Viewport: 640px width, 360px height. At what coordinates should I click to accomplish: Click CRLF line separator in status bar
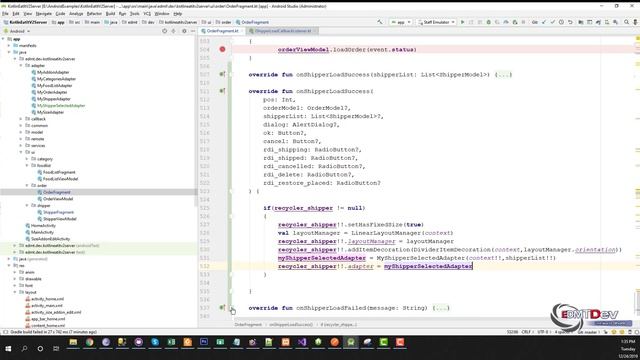[527, 332]
